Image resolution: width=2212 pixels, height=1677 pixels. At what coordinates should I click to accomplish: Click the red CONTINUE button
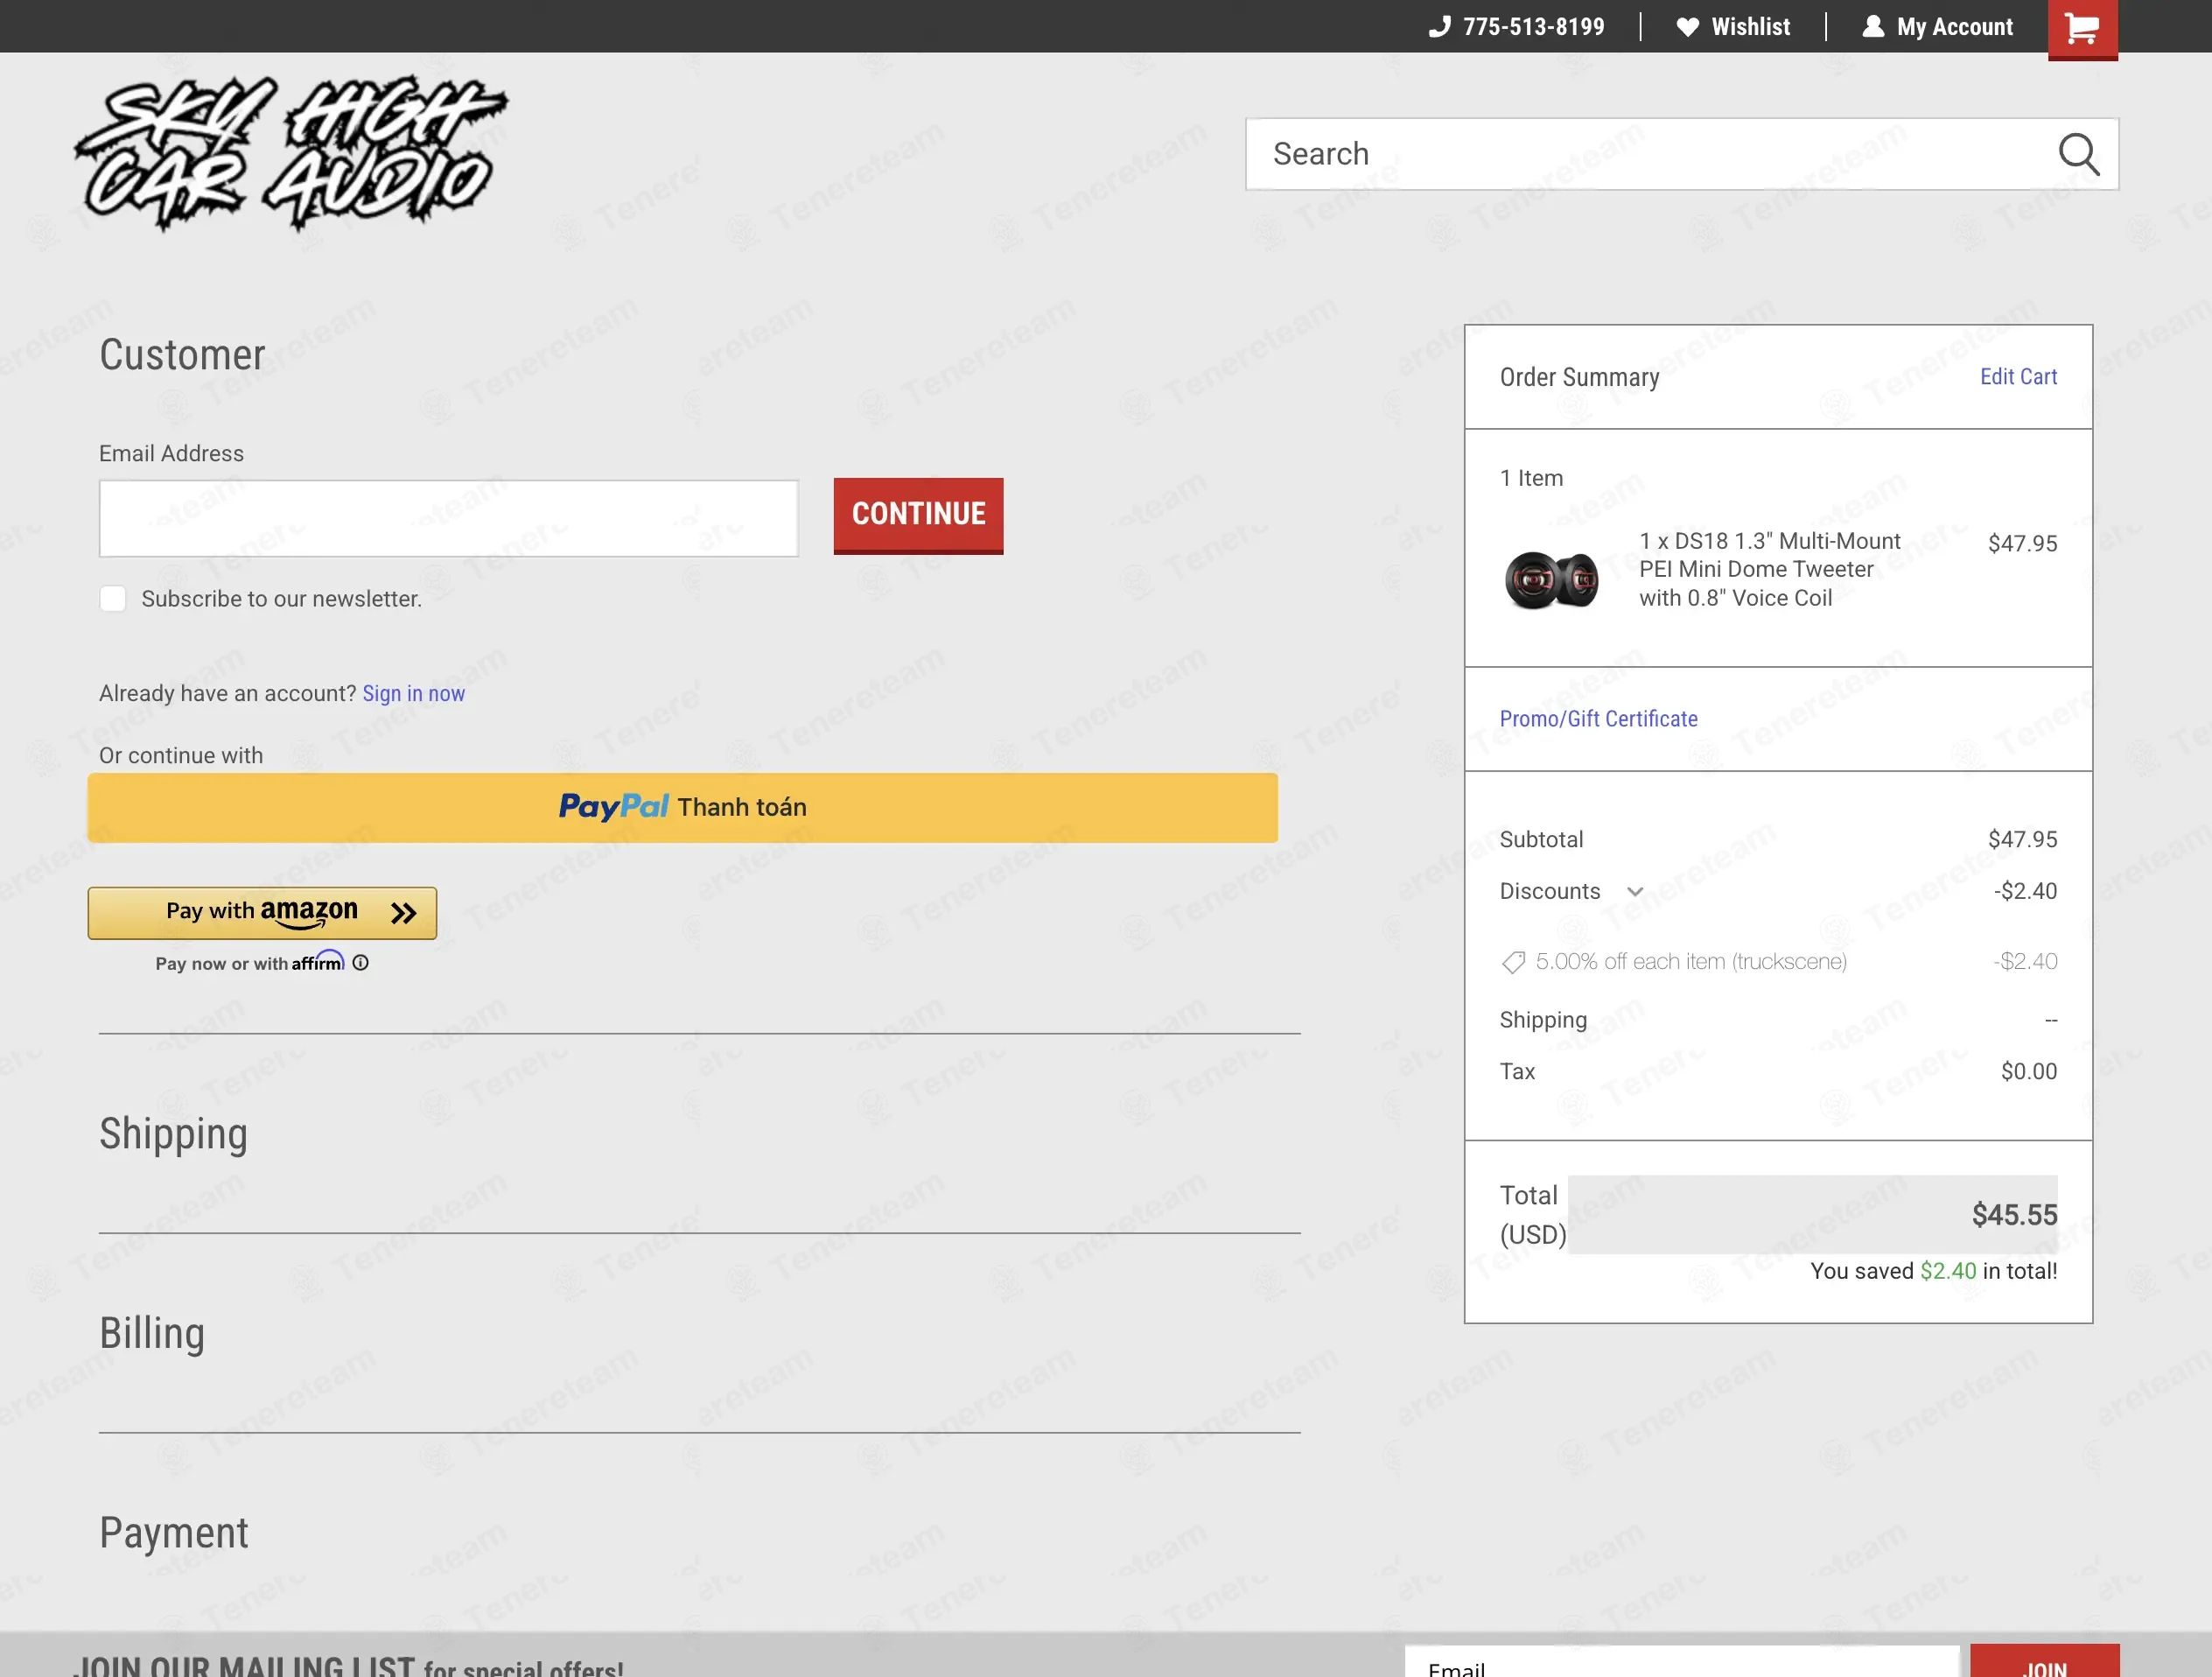918,515
